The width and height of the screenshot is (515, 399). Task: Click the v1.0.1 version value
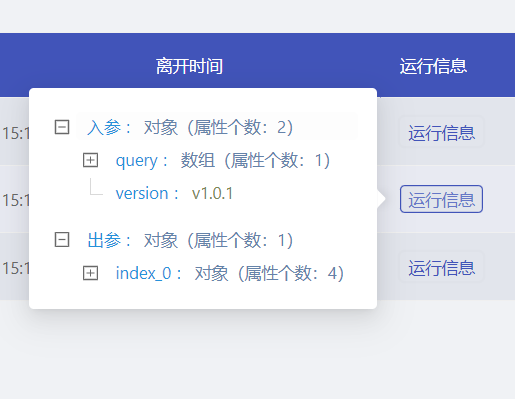[212, 194]
